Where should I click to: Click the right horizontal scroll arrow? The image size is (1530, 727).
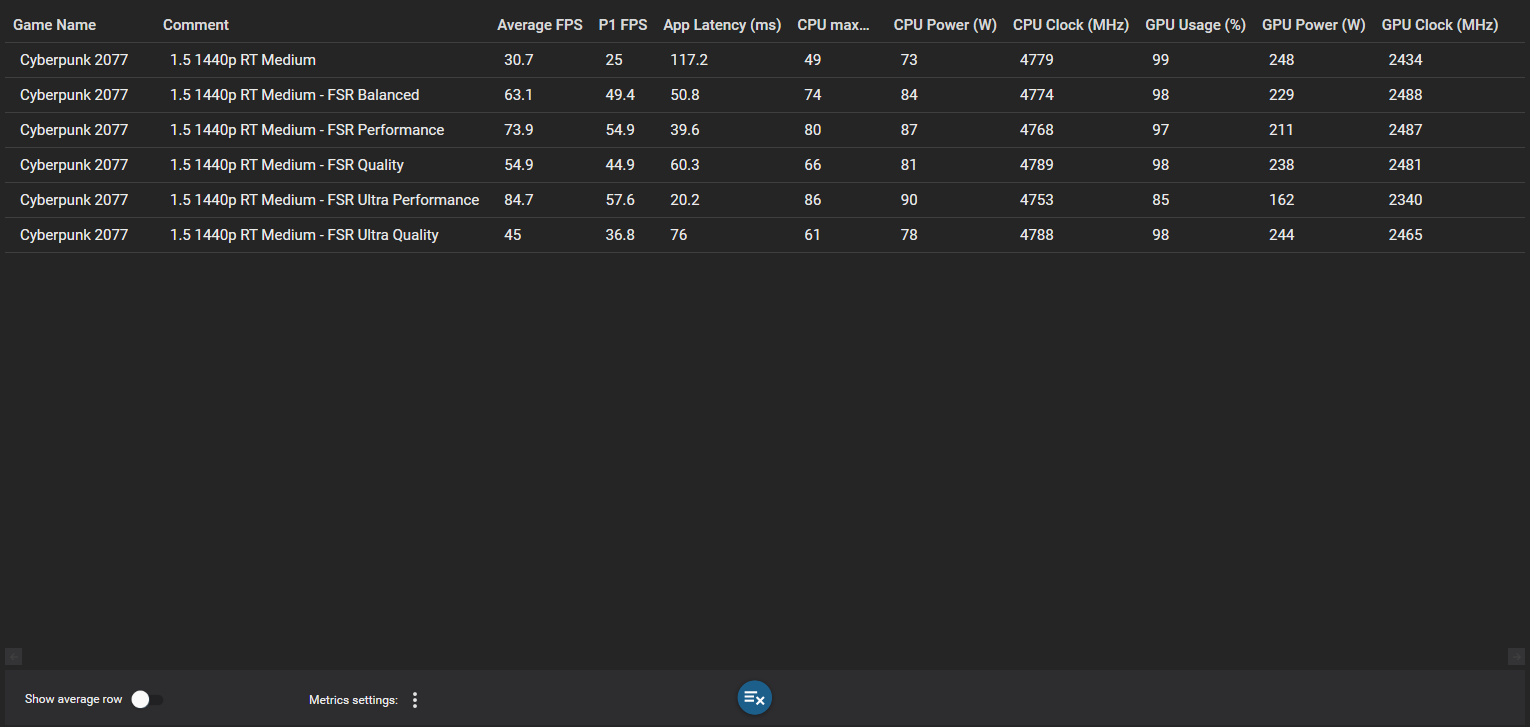[1516, 656]
